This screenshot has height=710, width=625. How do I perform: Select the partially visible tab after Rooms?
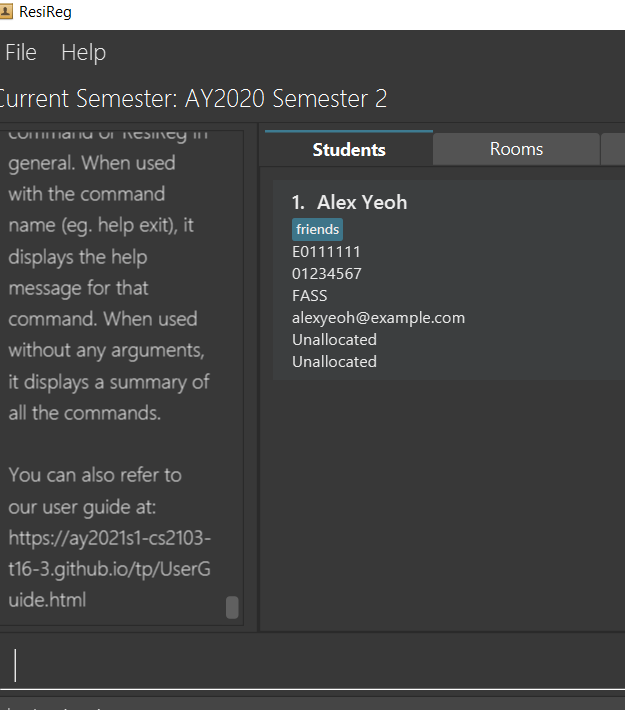[613, 149]
